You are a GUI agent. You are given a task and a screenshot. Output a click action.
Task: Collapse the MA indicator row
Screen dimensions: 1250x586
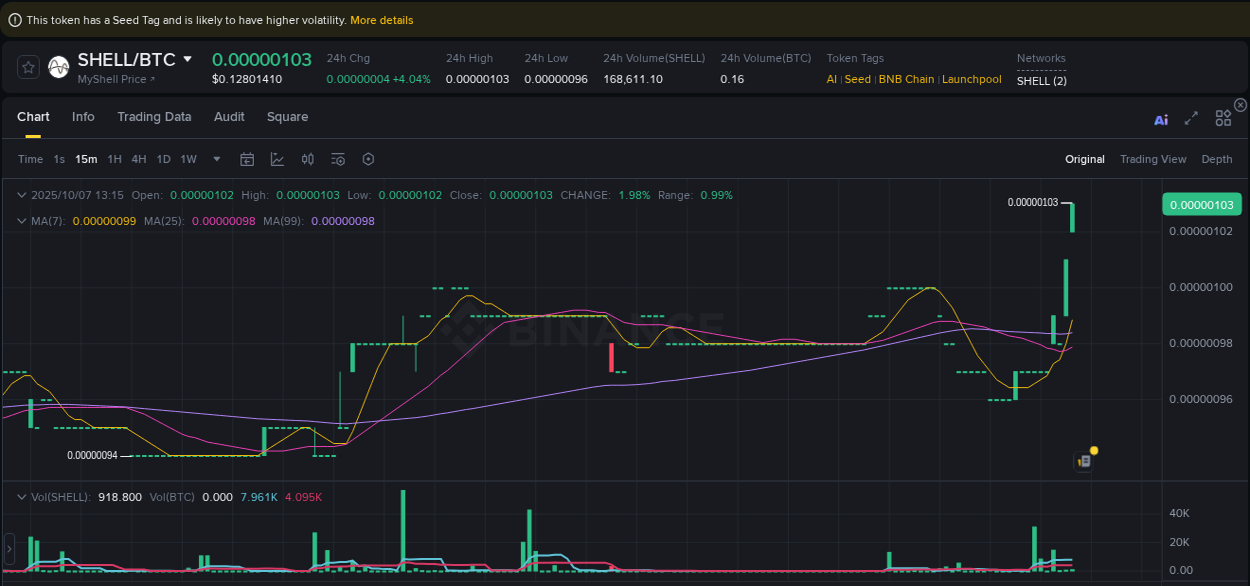[22, 220]
